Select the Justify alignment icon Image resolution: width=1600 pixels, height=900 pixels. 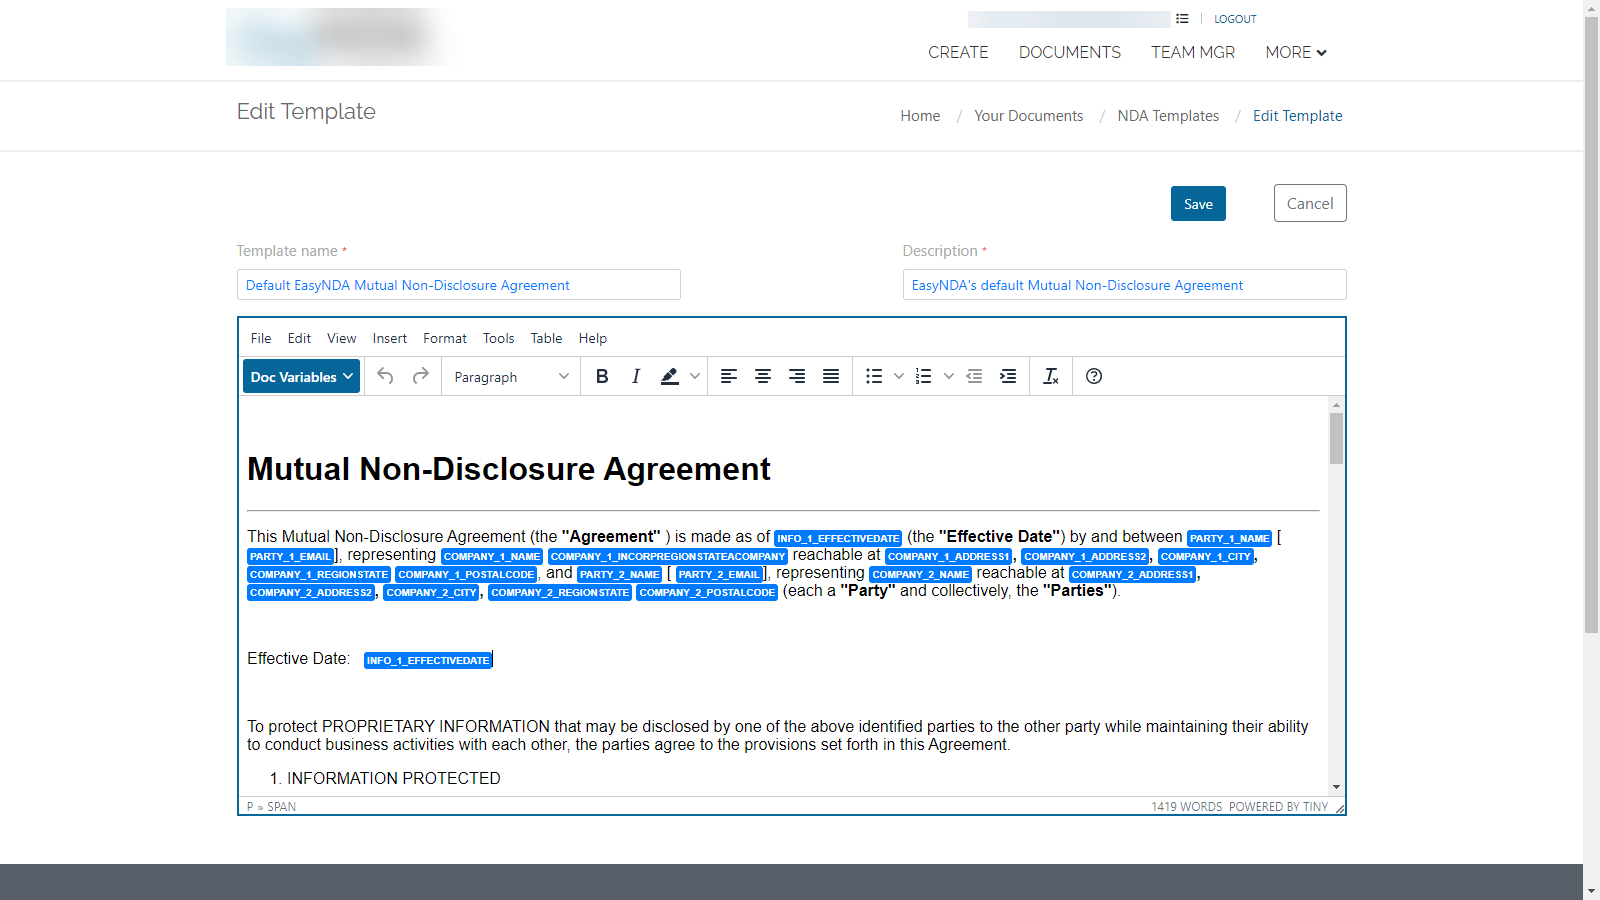point(830,376)
